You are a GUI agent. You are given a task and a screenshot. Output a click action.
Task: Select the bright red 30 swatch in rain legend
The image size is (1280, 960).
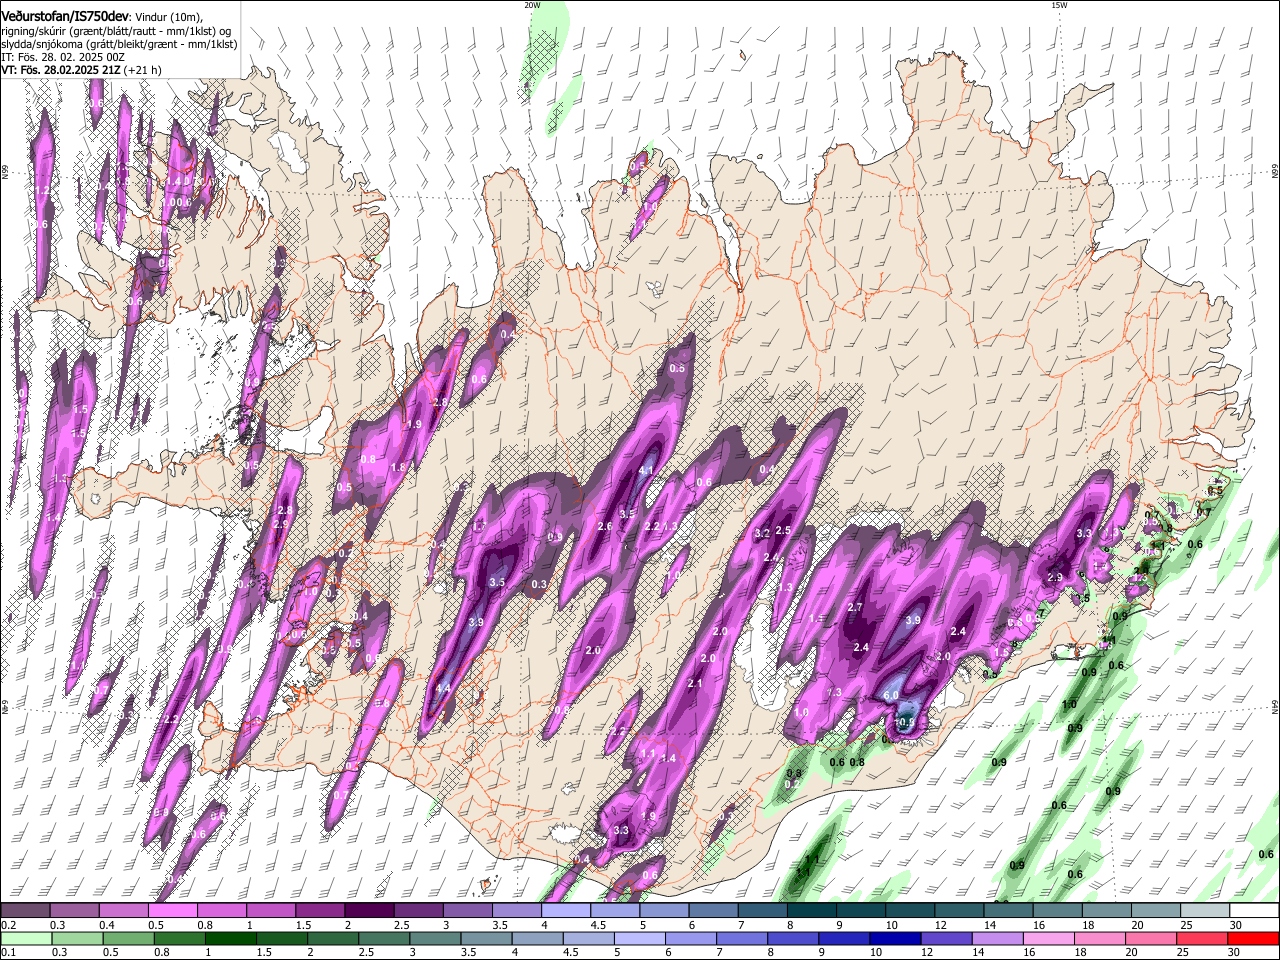tap(1253, 938)
